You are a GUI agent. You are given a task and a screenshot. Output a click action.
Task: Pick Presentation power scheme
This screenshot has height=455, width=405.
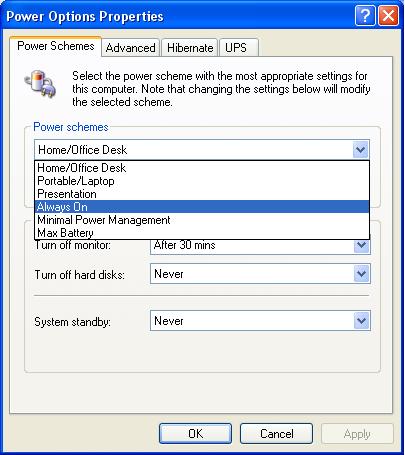[x=202, y=194]
